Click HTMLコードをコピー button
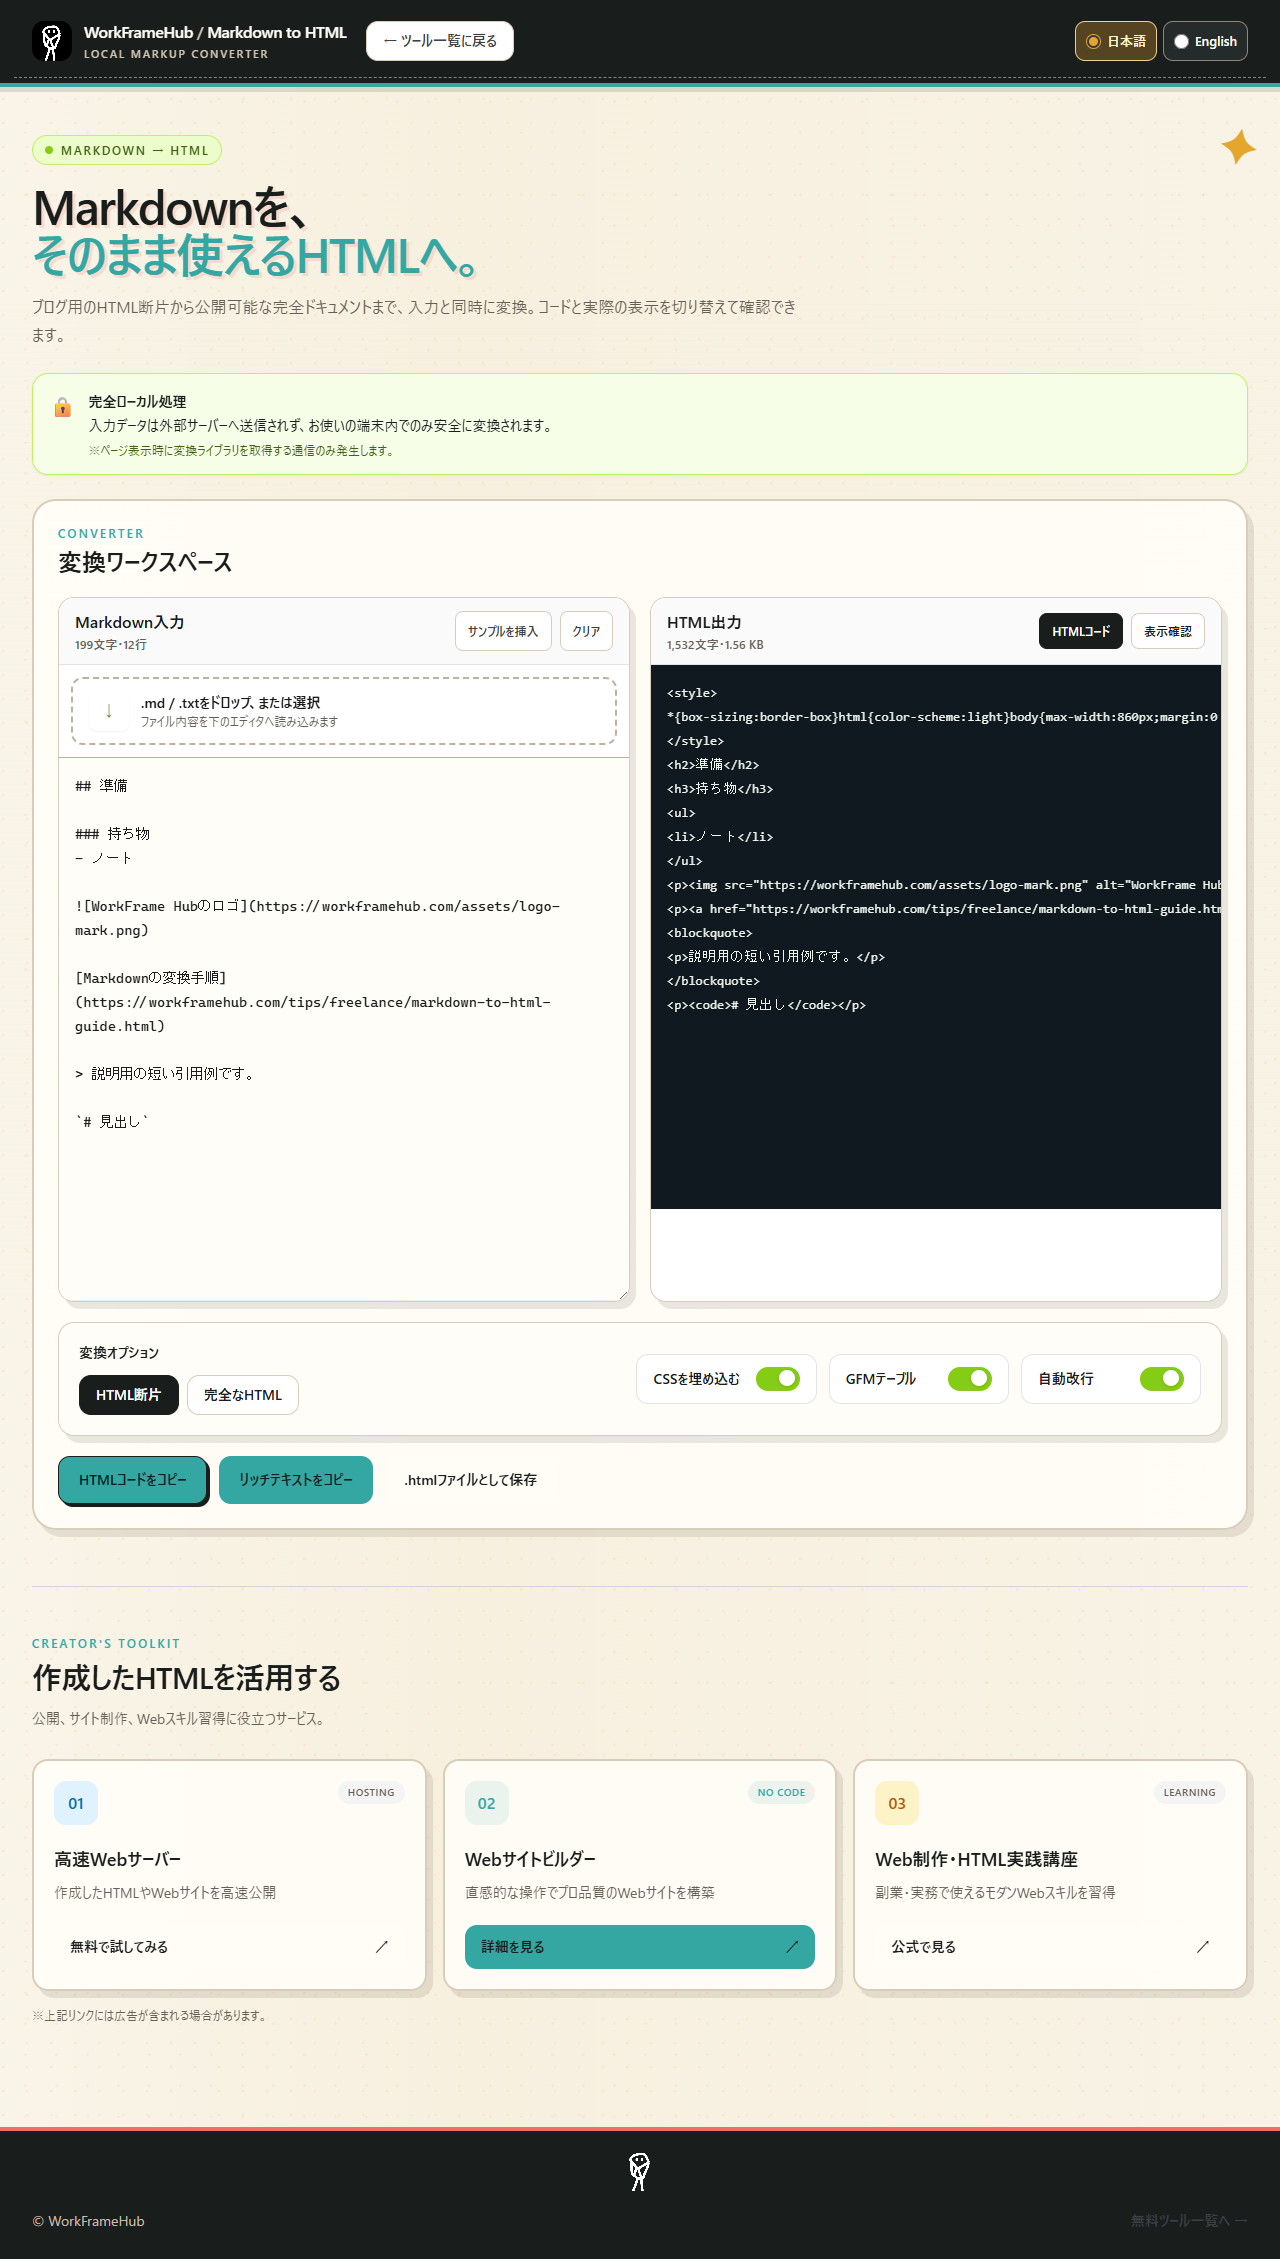Viewport: 1280px width, 2259px height. [x=133, y=1480]
